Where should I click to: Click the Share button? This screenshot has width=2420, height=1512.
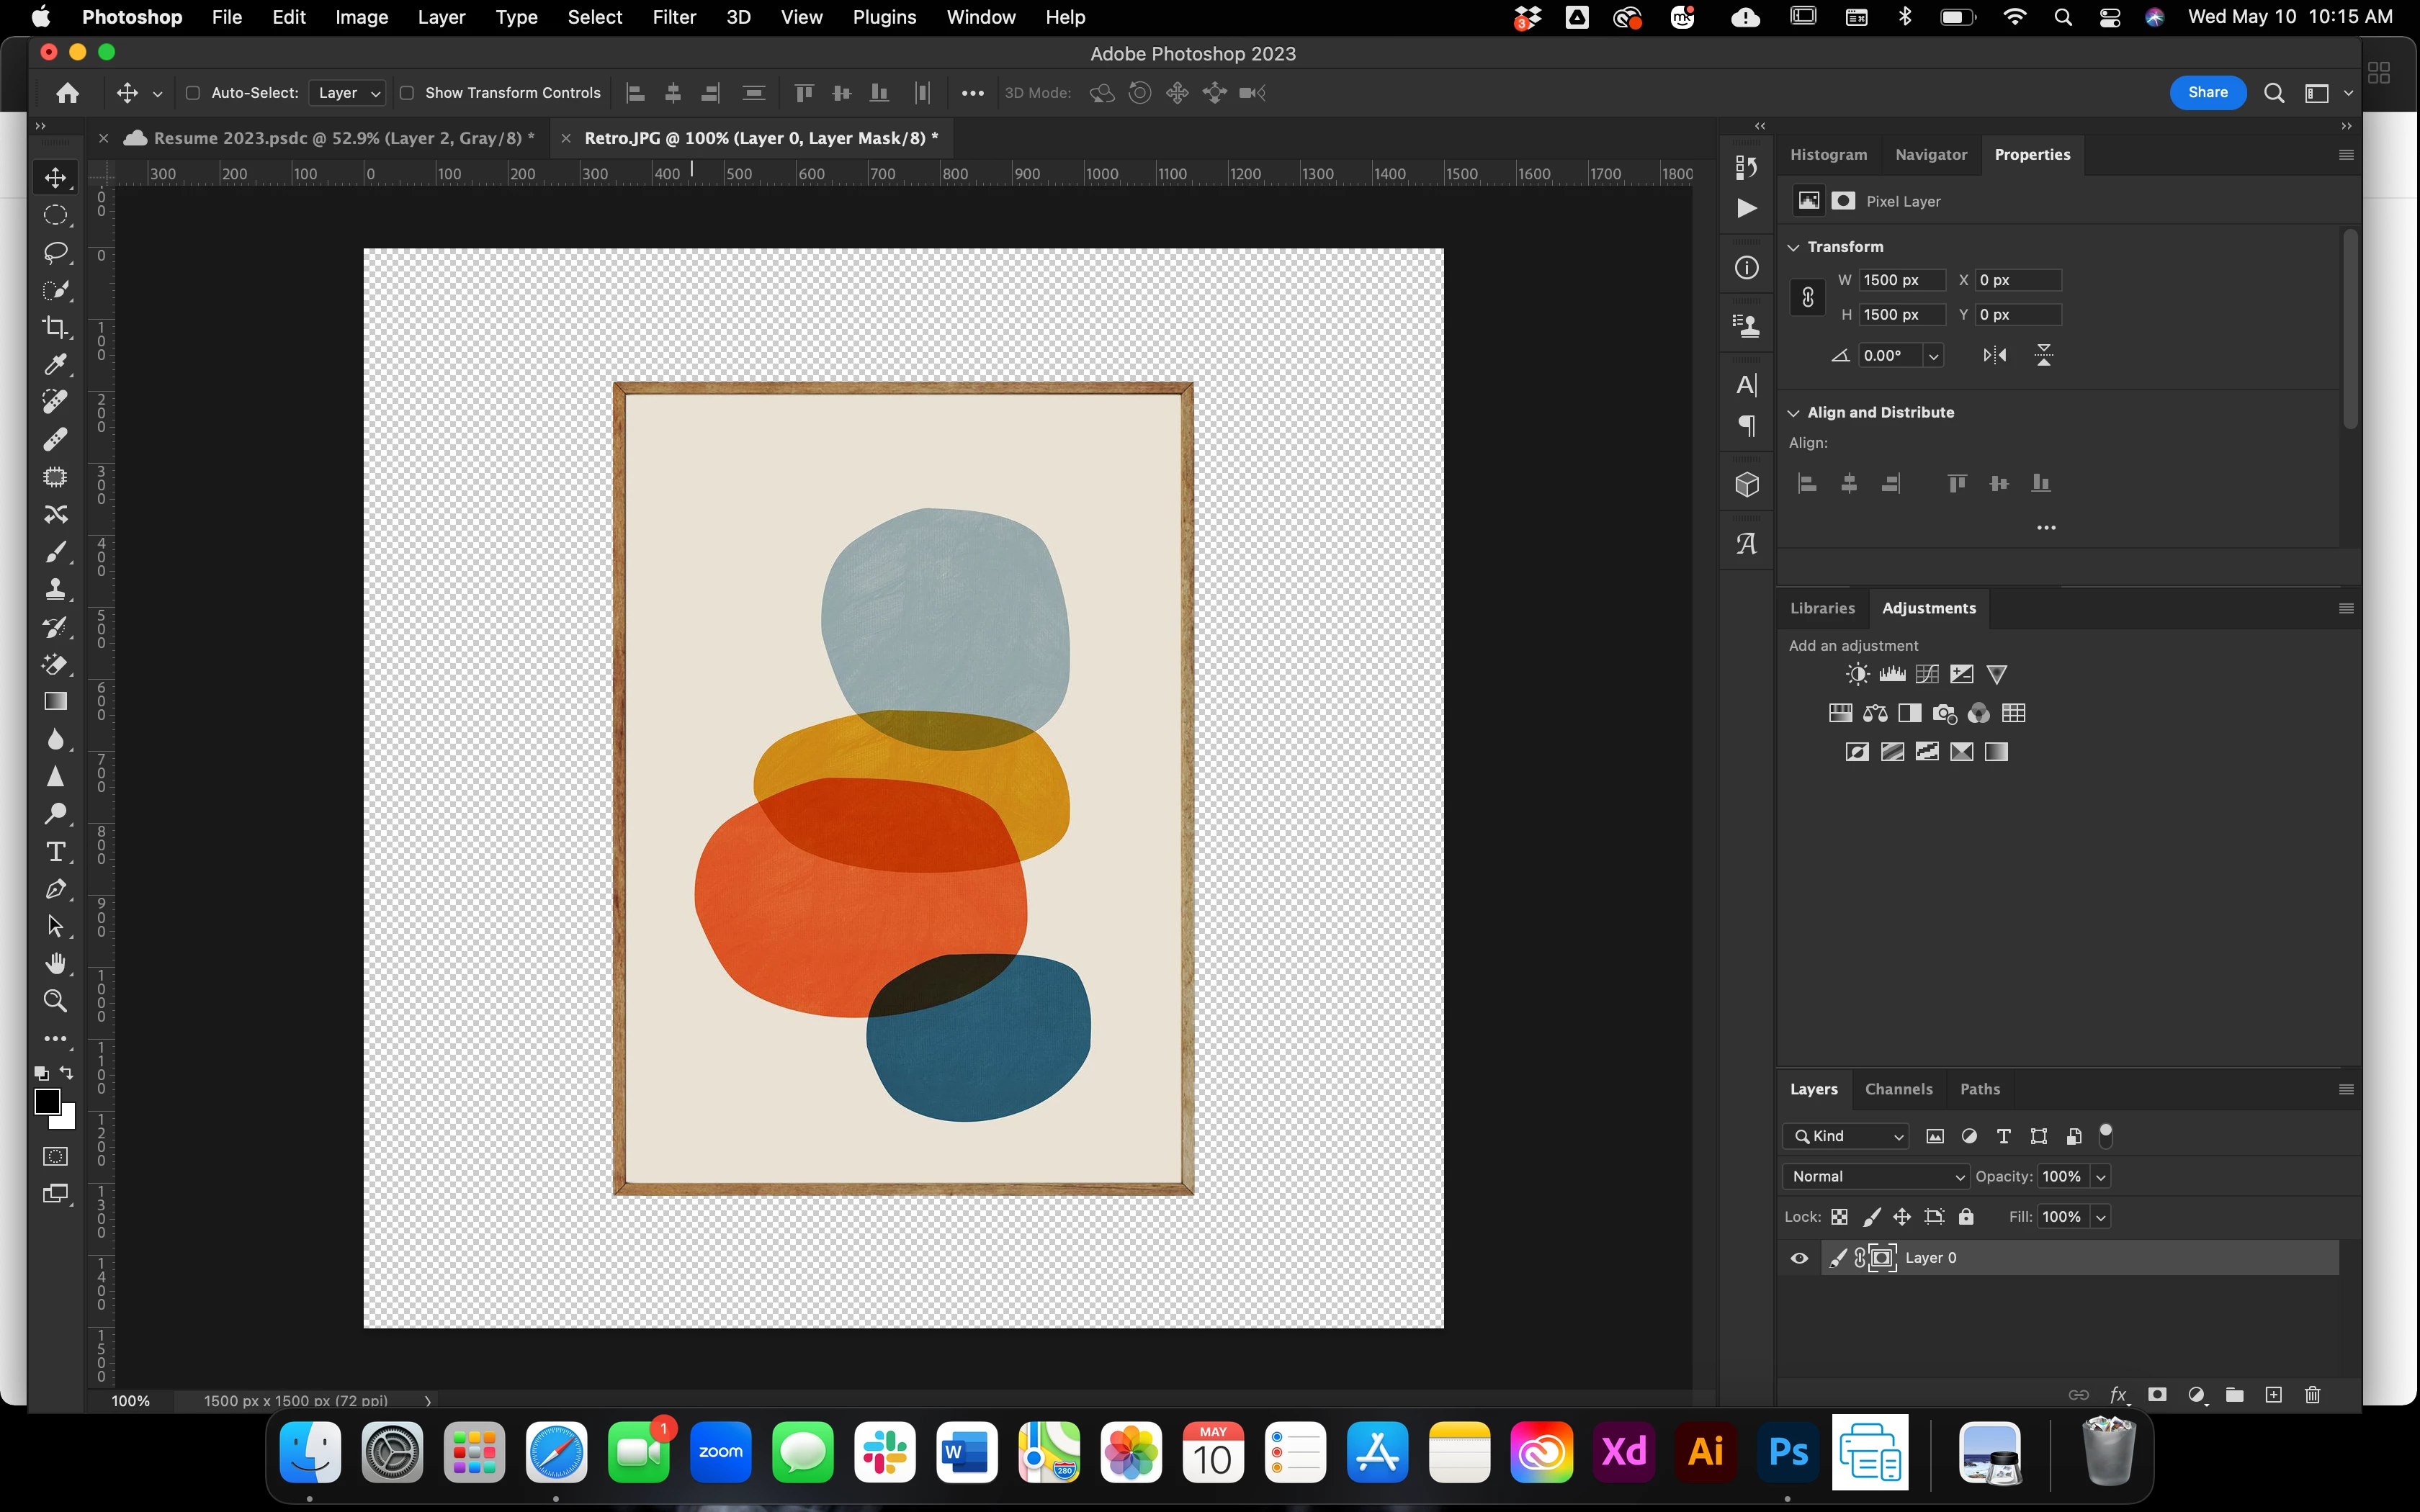(2207, 93)
